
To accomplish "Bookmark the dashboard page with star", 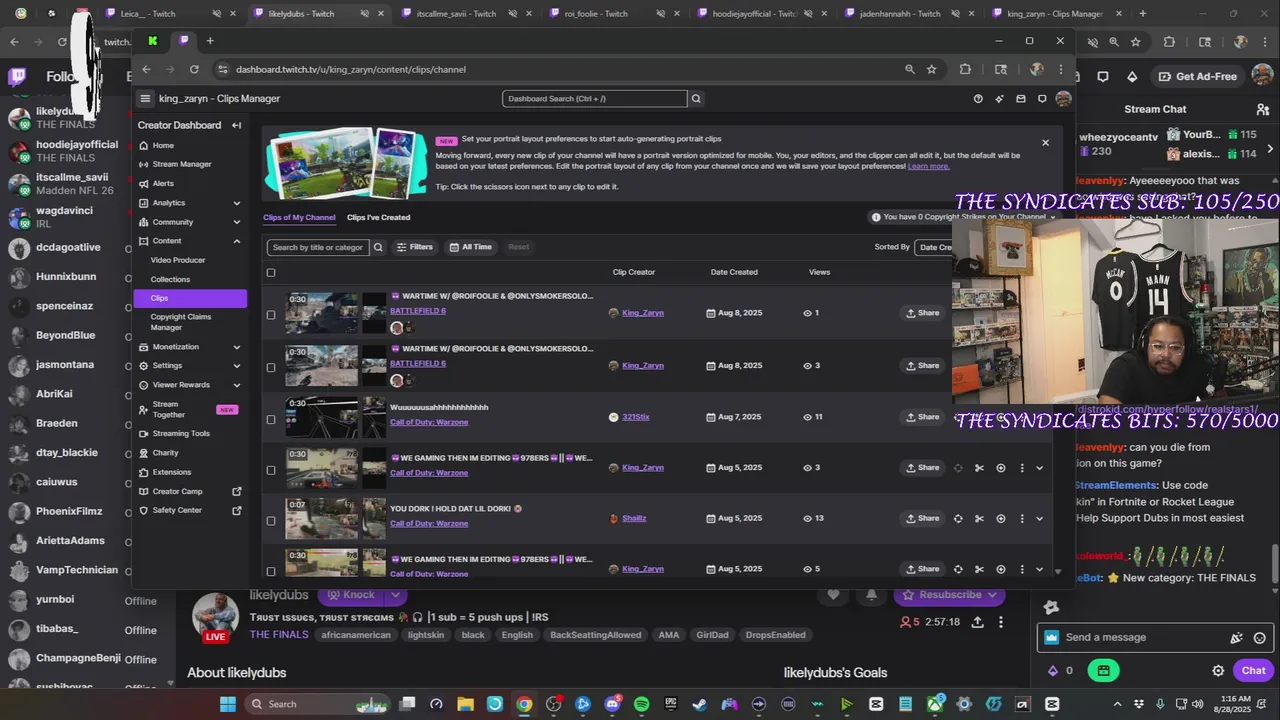I will [931, 69].
